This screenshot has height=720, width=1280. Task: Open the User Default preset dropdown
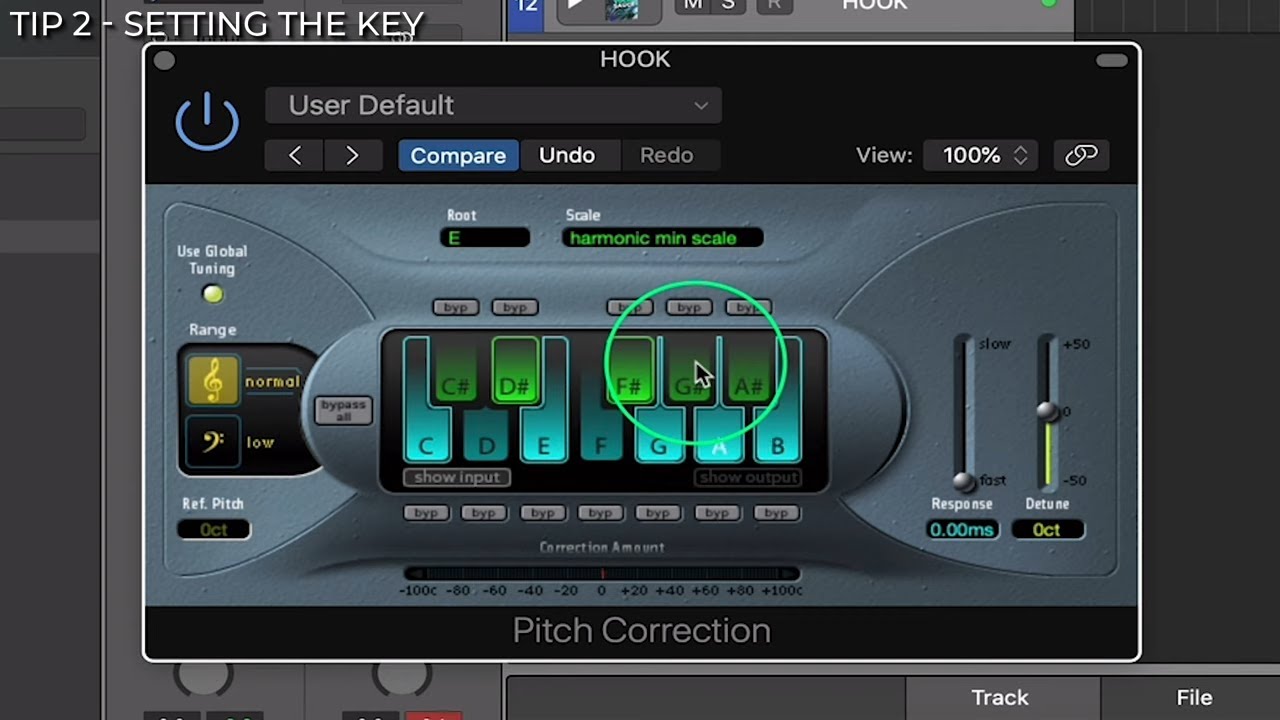[494, 105]
